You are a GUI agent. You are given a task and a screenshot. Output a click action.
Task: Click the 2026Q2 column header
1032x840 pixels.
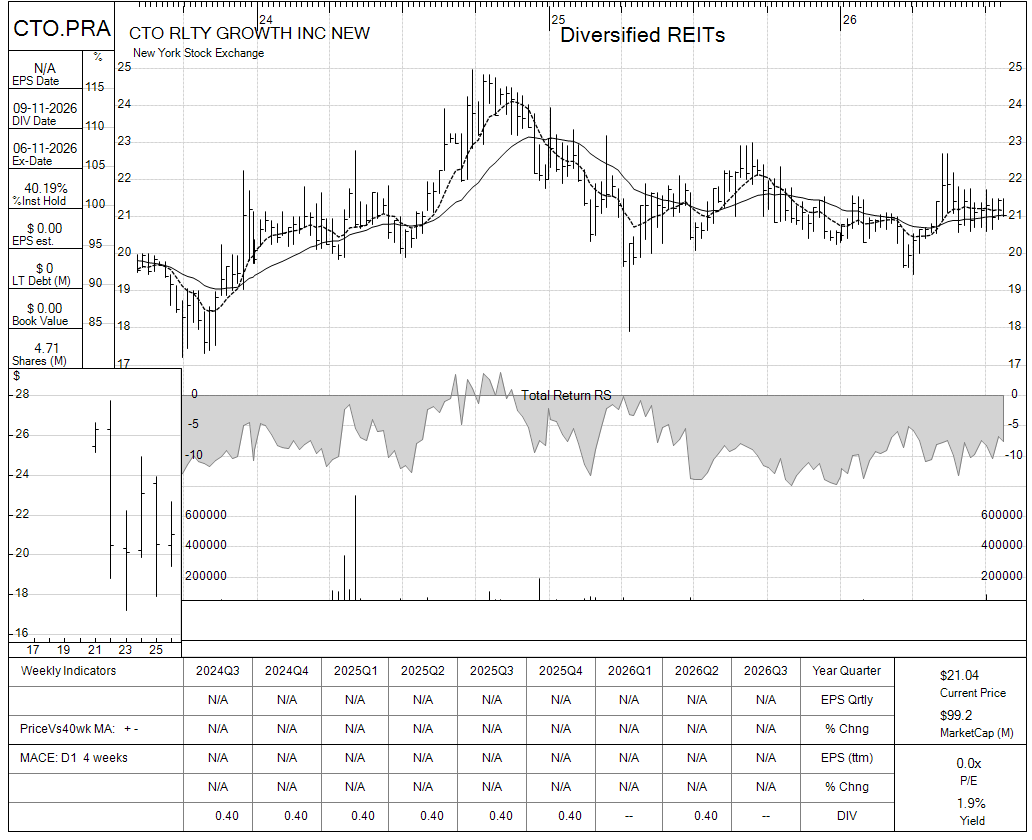point(697,671)
